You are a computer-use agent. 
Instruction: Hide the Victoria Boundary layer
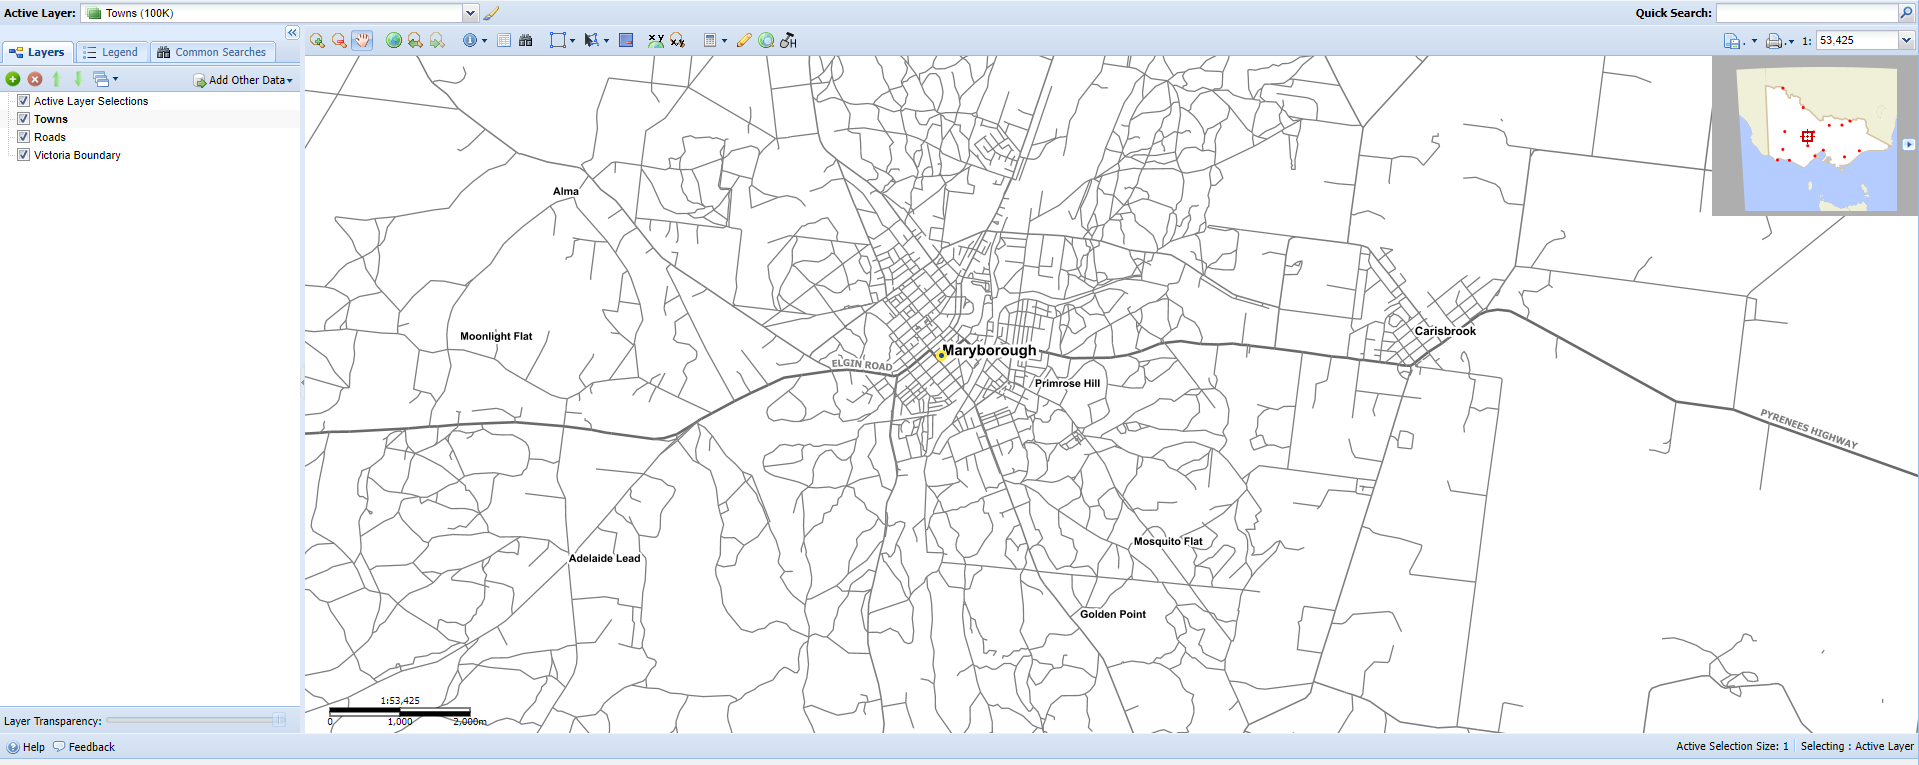(24, 155)
